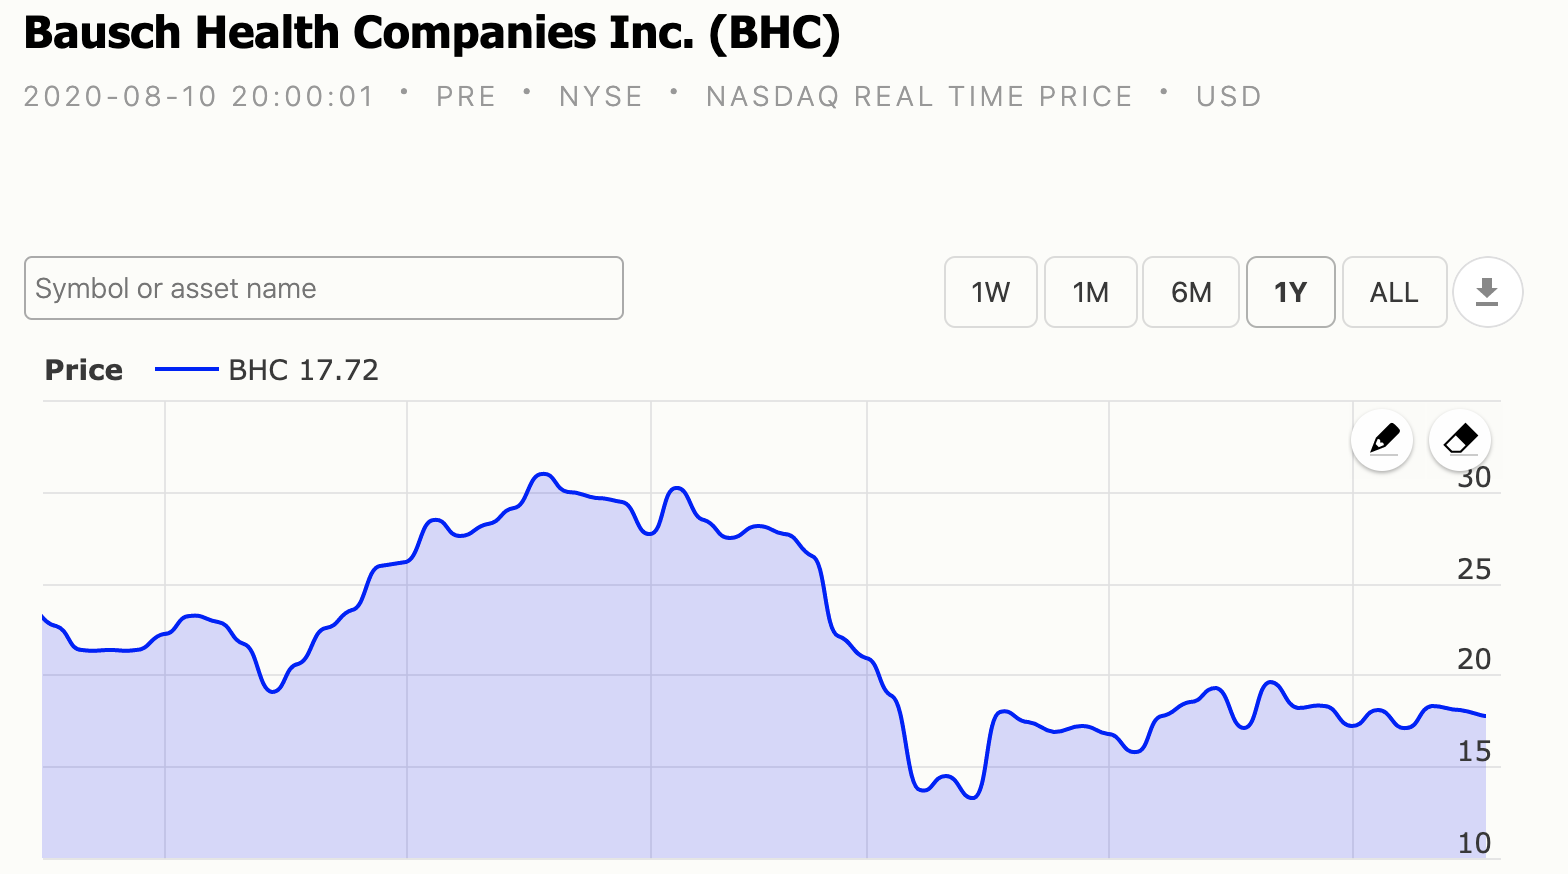Click the last data point of the price line
The height and width of the screenshot is (874, 1568).
tap(1485, 716)
